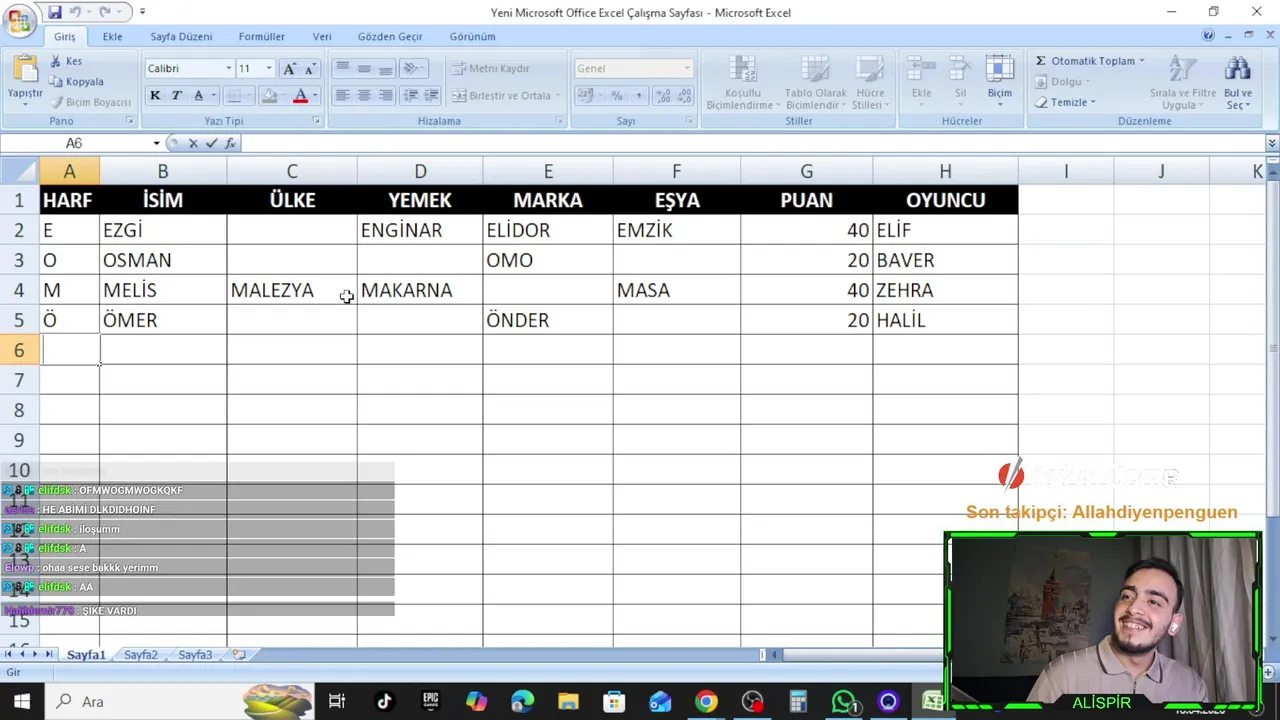
Task: Cut selection with the Kes scissors
Action: click(x=67, y=61)
